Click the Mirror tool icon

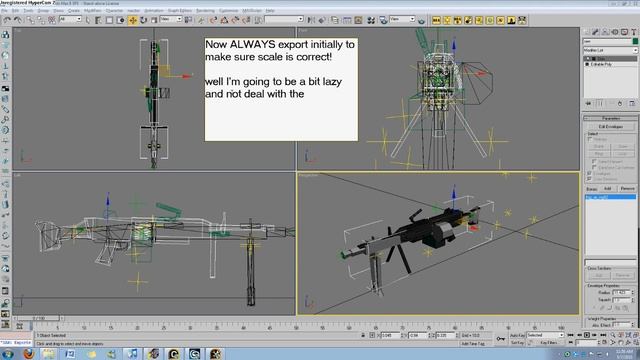click(311, 20)
